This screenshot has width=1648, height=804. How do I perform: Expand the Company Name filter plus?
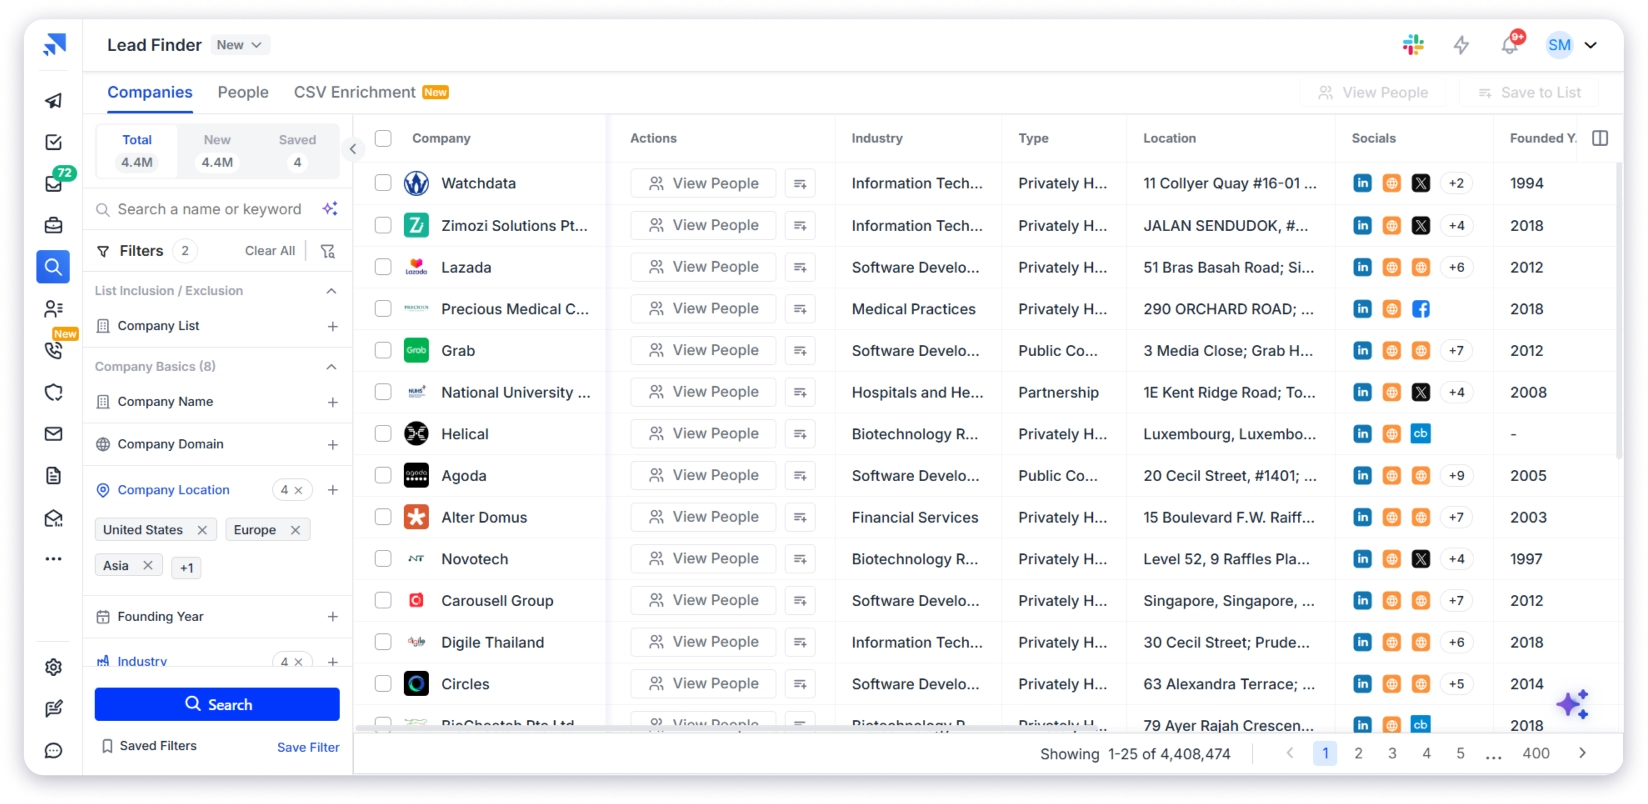point(333,402)
